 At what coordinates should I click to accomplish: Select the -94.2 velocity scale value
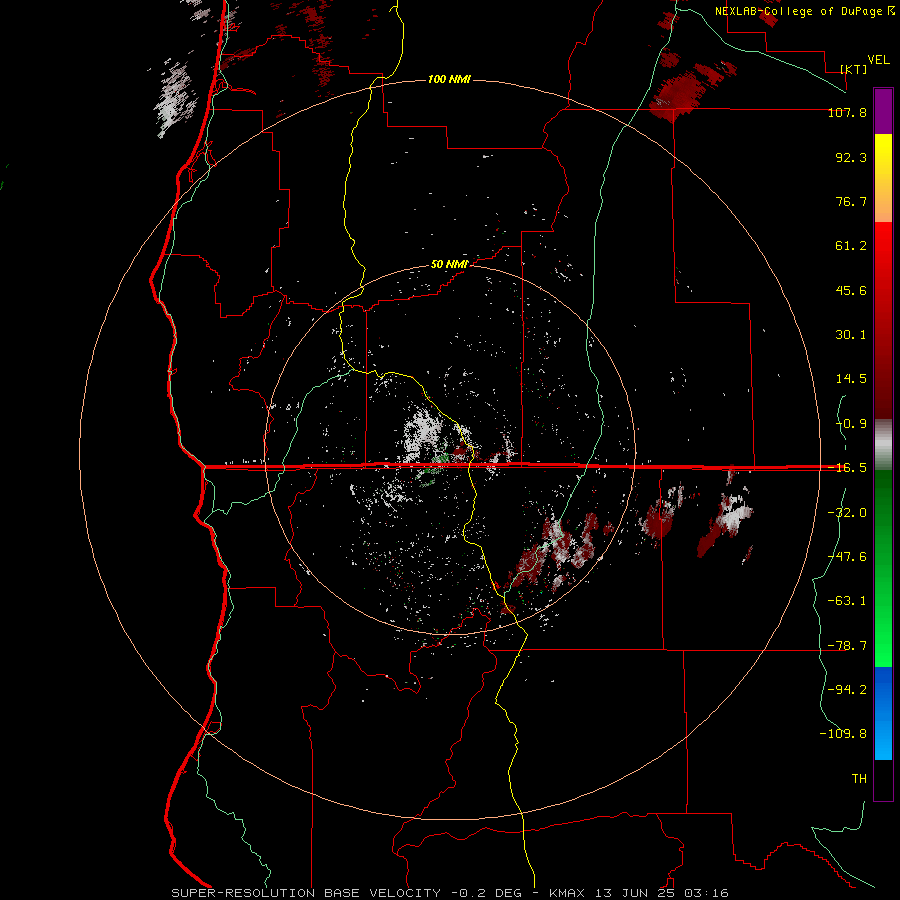tap(847, 690)
